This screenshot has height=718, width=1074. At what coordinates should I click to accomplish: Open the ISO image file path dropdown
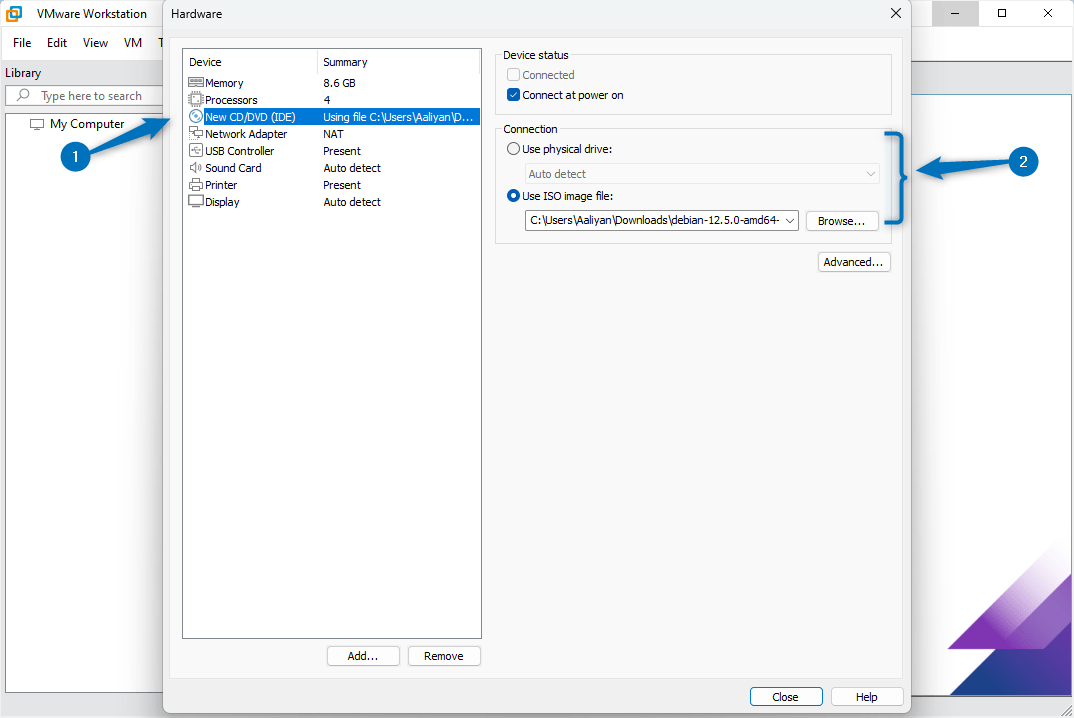tap(789, 220)
